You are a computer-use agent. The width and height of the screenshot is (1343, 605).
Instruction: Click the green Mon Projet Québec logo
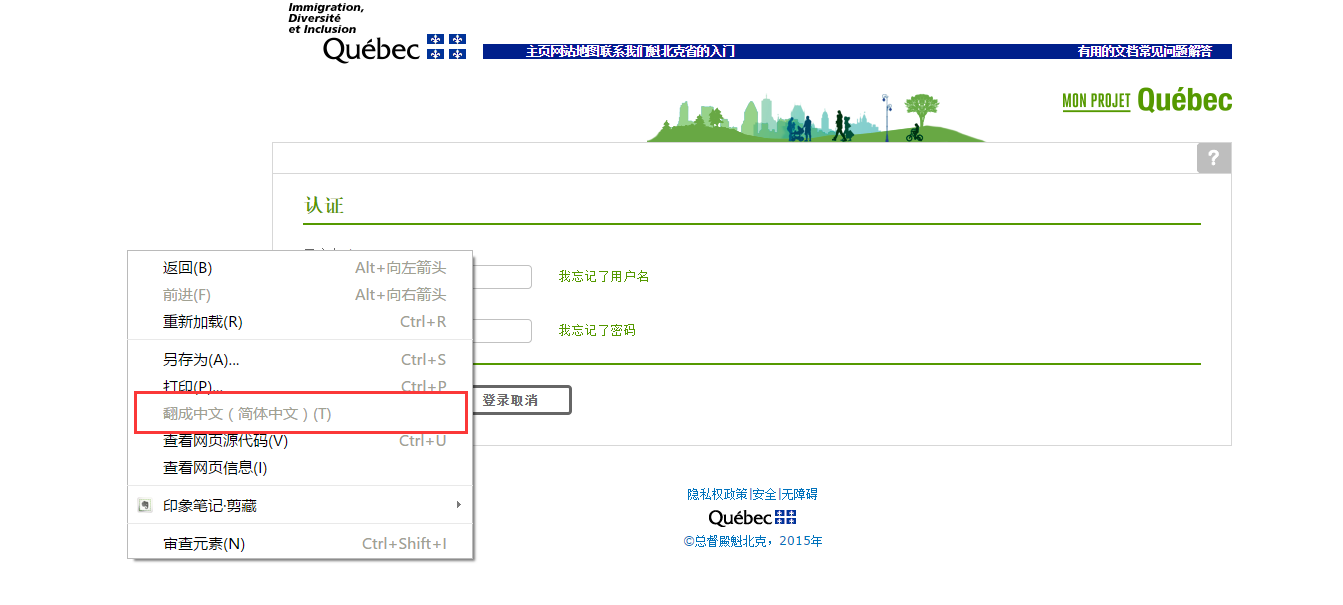(x=1146, y=100)
